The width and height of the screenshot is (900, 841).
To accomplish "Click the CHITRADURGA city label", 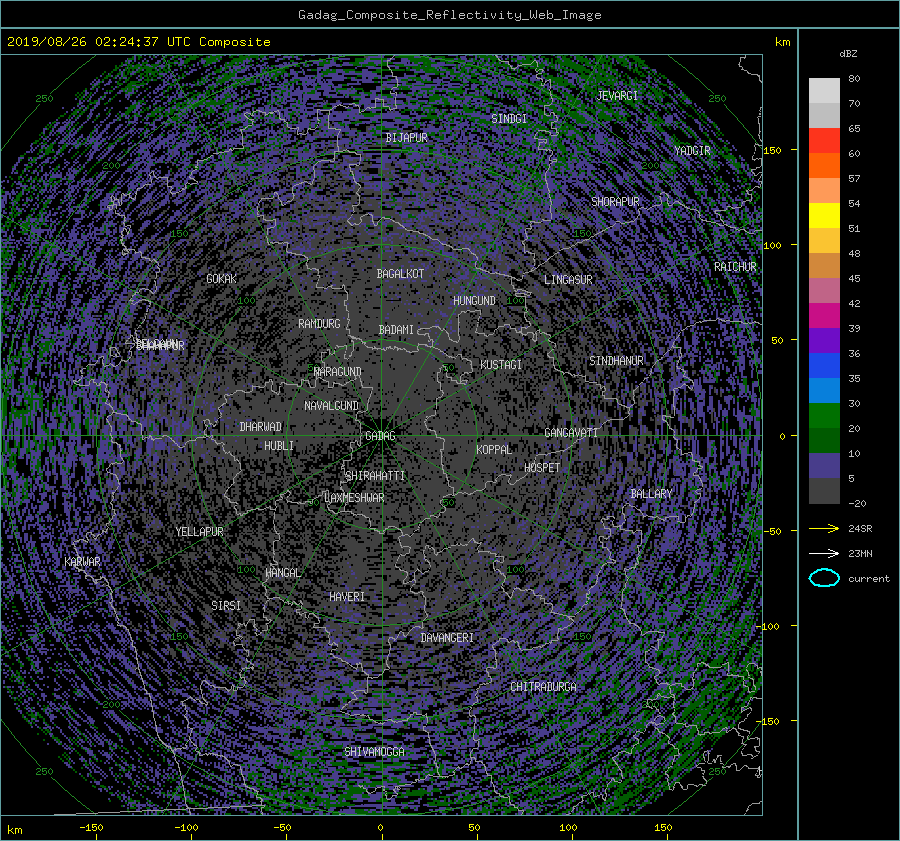I will [x=544, y=687].
